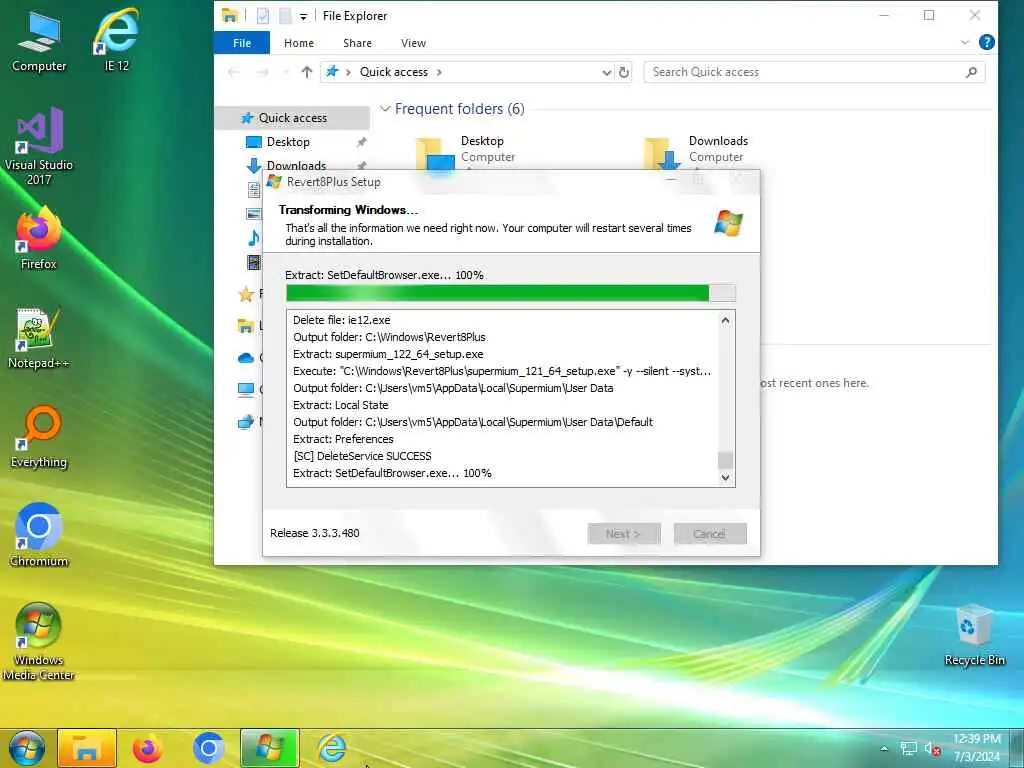Open Visual Studio 2017 desktop shortcut
This screenshot has width=1024, height=768.
pyautogui.click(x=39, y=146)
